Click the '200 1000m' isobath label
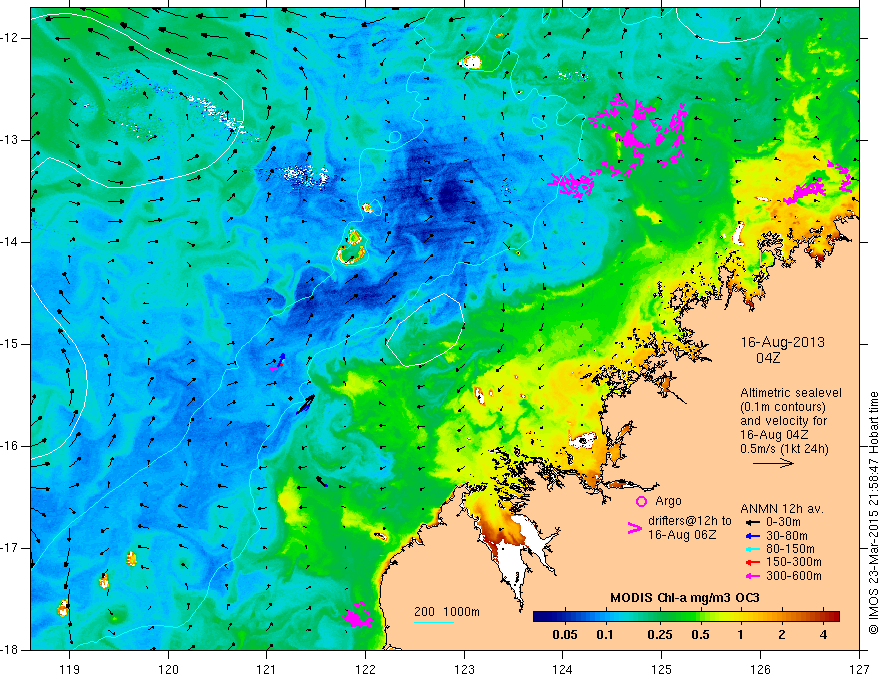The width and height of the screenshot is (880, 680). [x=447, y=612]
